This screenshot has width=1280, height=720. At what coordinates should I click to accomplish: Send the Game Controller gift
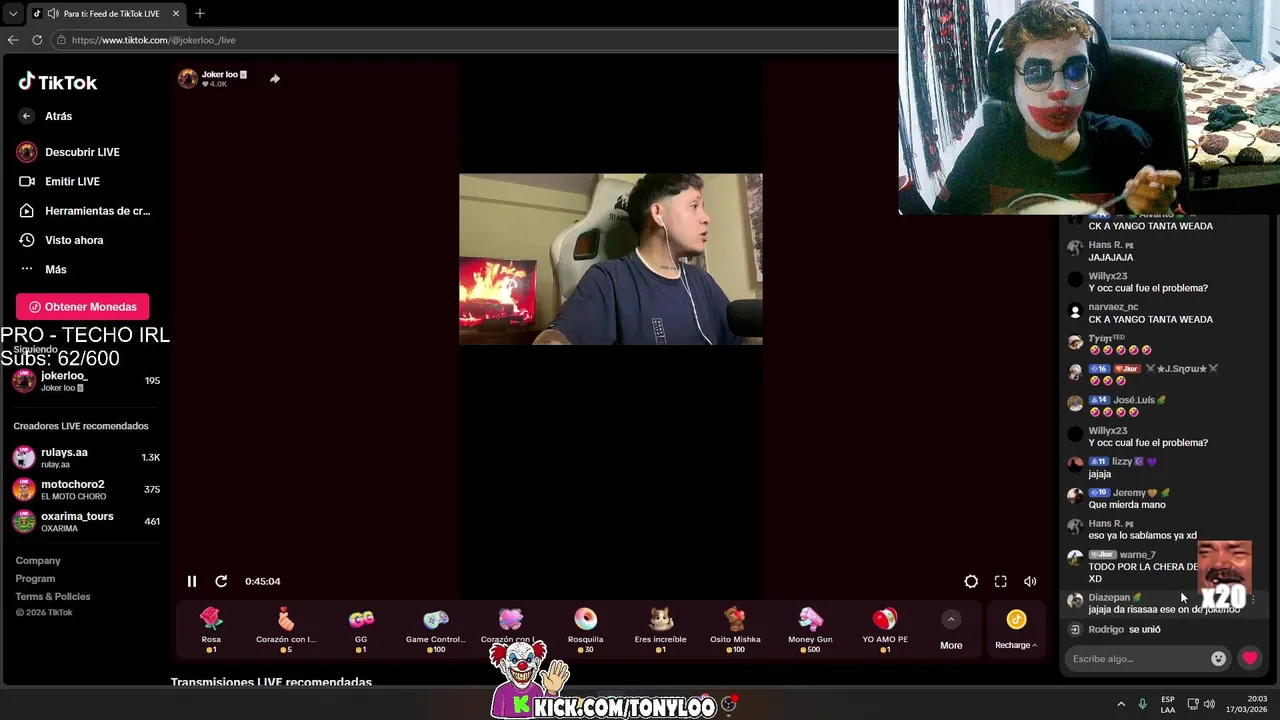click(435, 630)
